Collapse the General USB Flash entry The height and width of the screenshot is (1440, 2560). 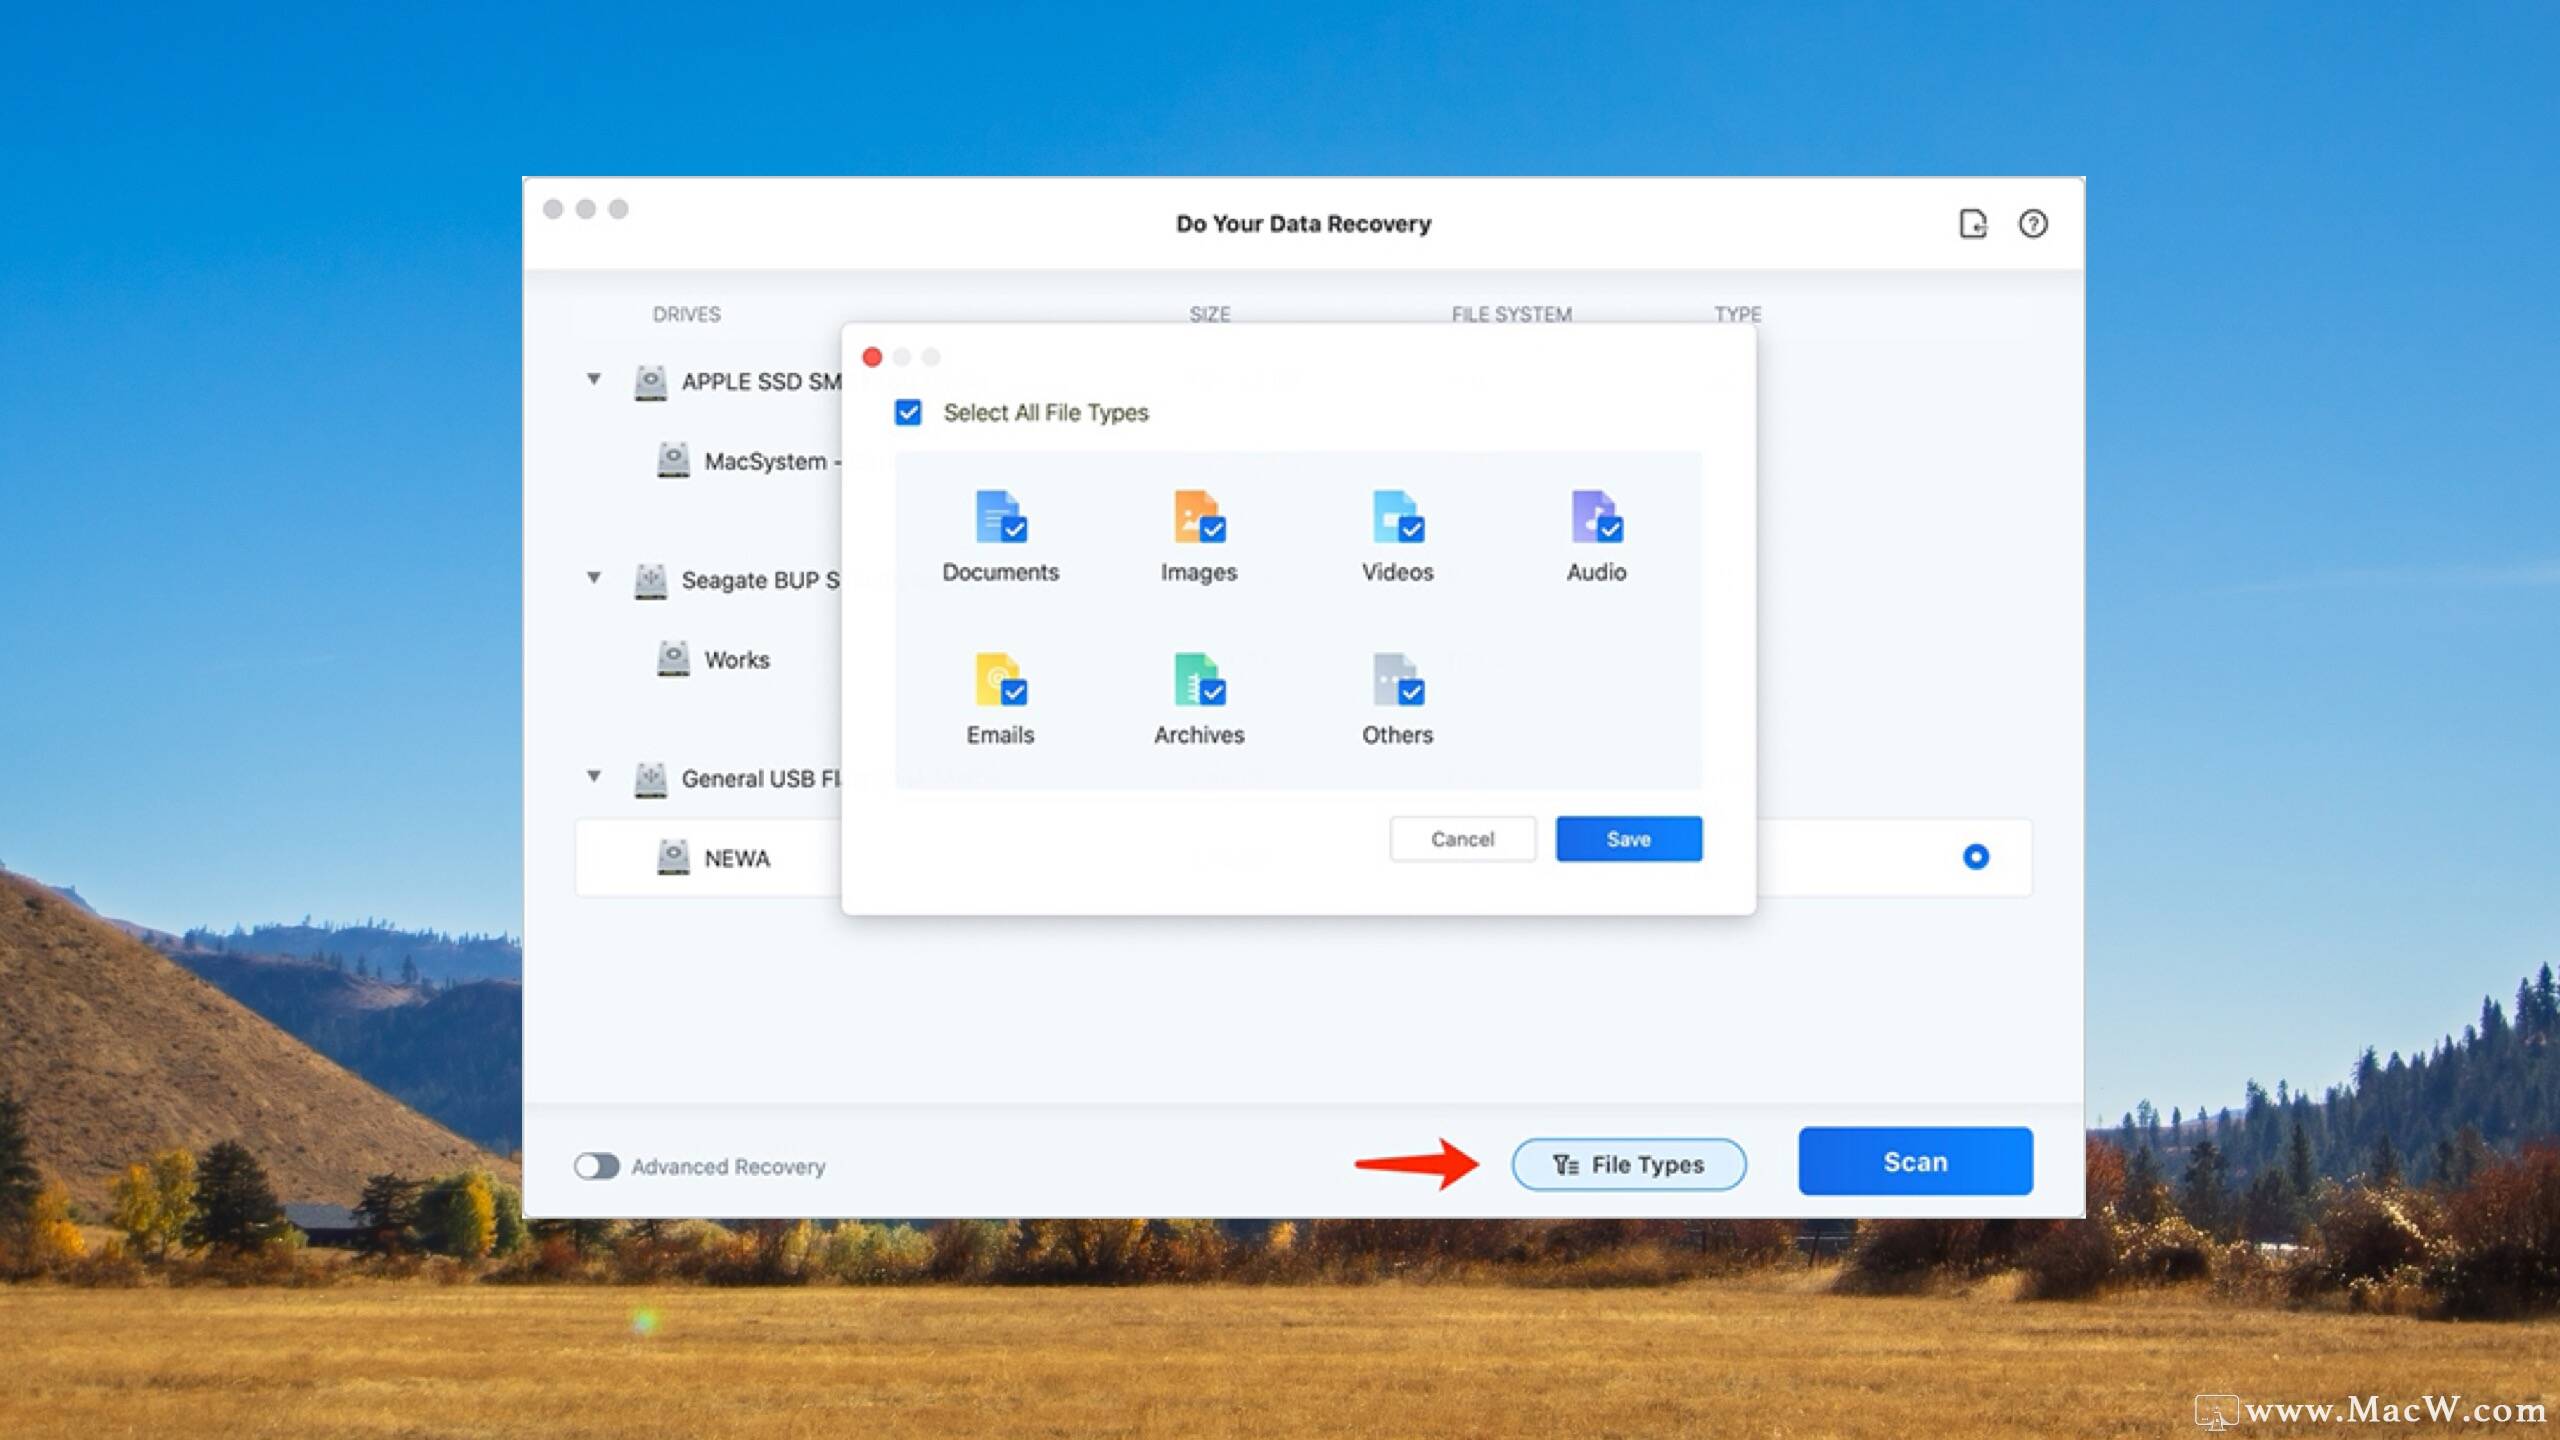[x=593, y=778]
